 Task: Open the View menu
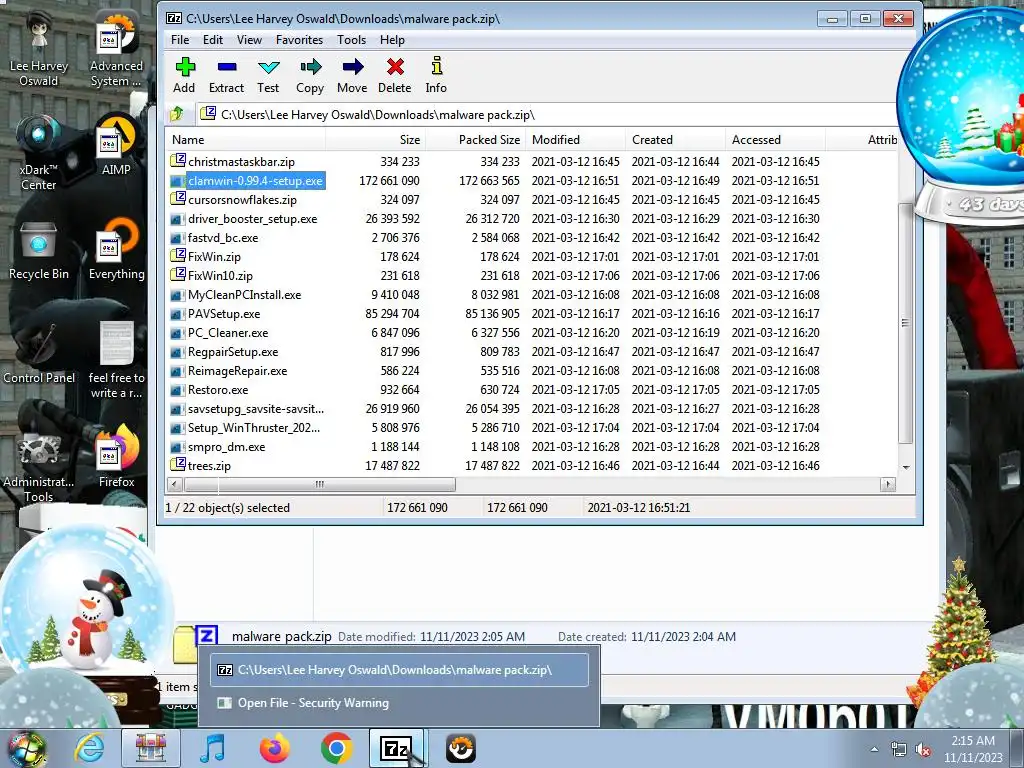[x=249, y=40]
